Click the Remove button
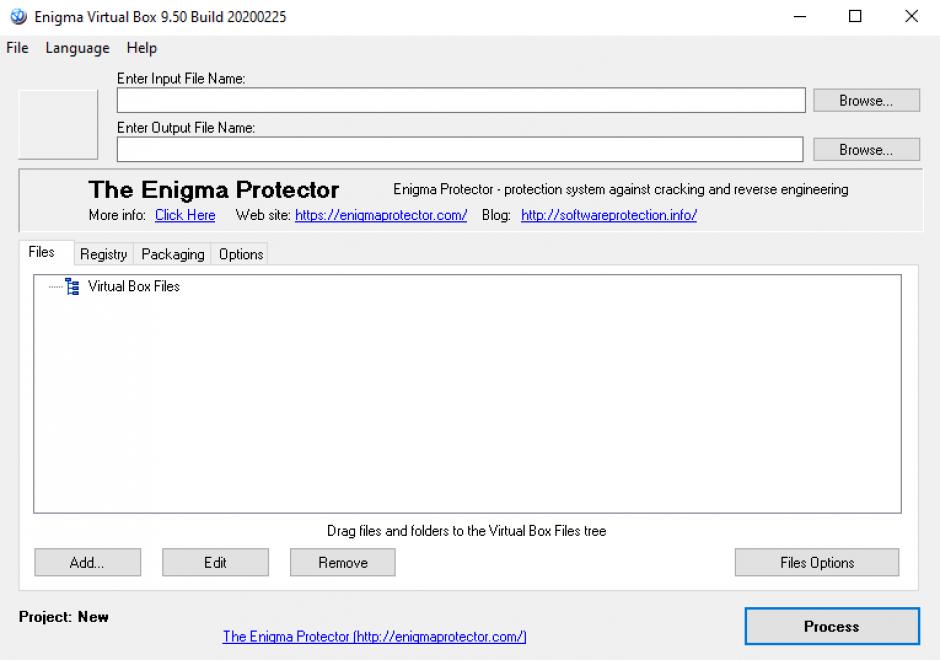This screenshot has height=660, width=940. pos(343,562)
